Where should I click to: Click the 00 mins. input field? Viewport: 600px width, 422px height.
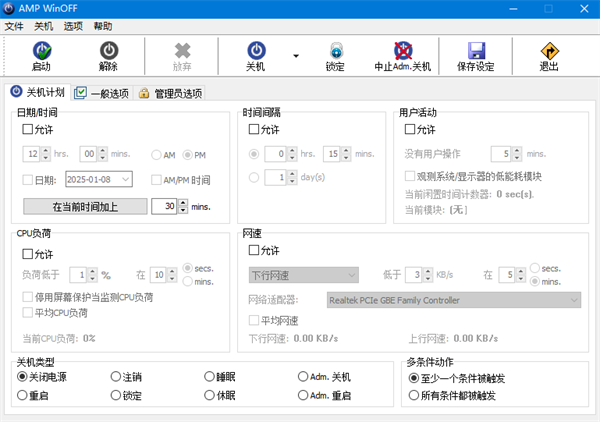[x=88, y=154]
